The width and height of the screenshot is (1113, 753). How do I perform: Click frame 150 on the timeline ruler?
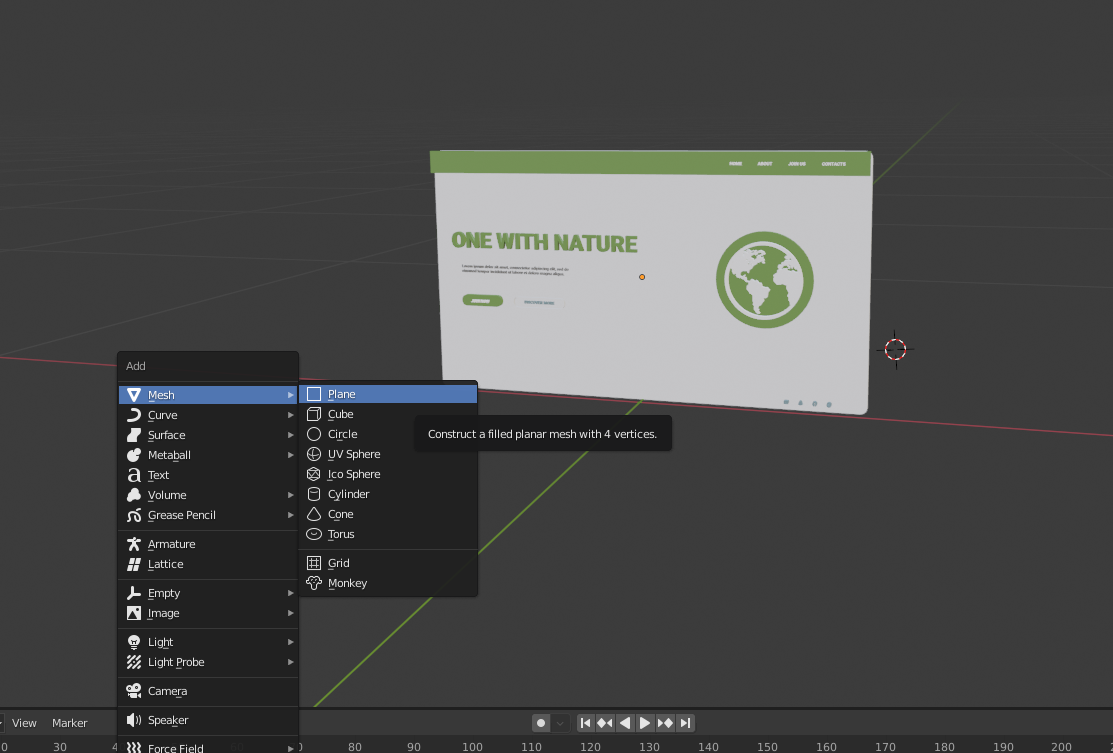pos(767,747)
